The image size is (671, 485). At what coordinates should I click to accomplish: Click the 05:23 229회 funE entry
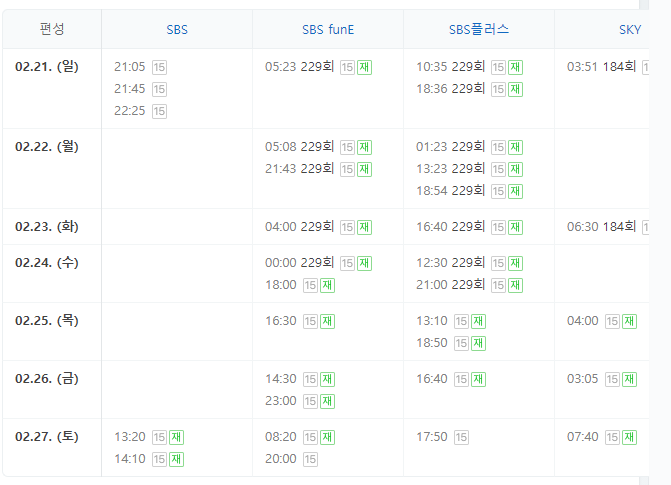[x=299, y=67]
